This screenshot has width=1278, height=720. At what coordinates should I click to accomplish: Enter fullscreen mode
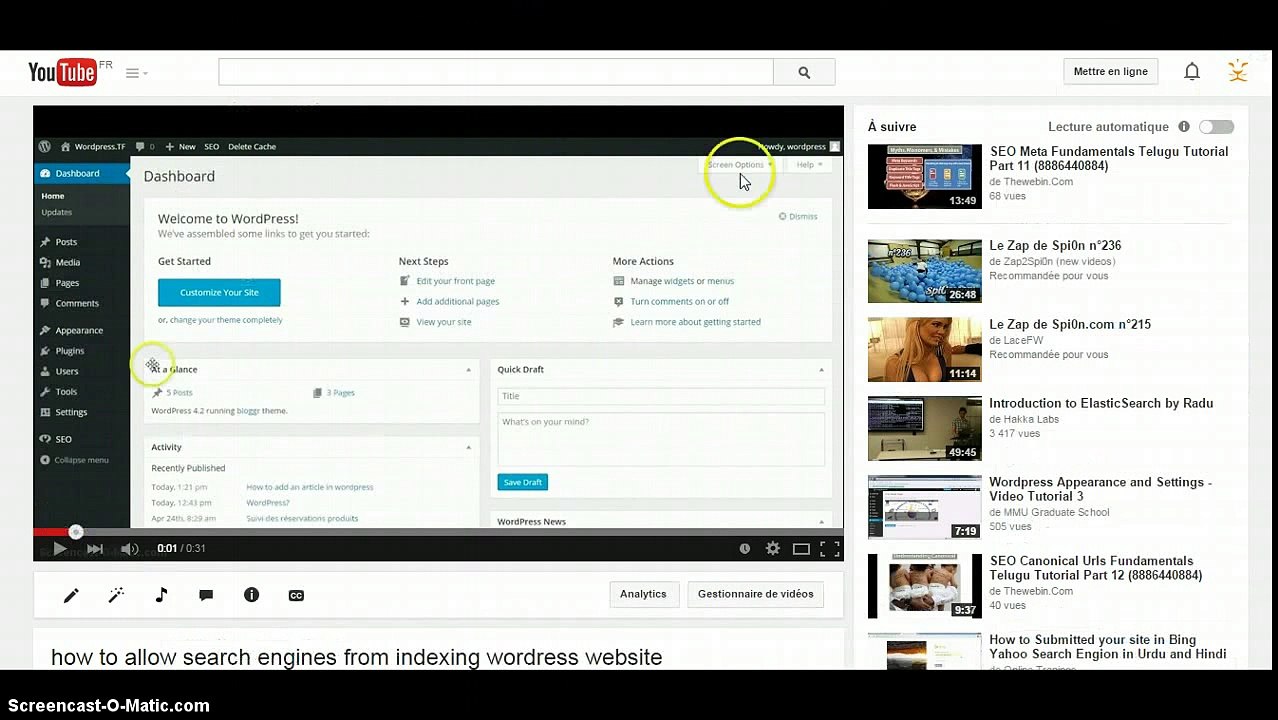tap(830, 548)
